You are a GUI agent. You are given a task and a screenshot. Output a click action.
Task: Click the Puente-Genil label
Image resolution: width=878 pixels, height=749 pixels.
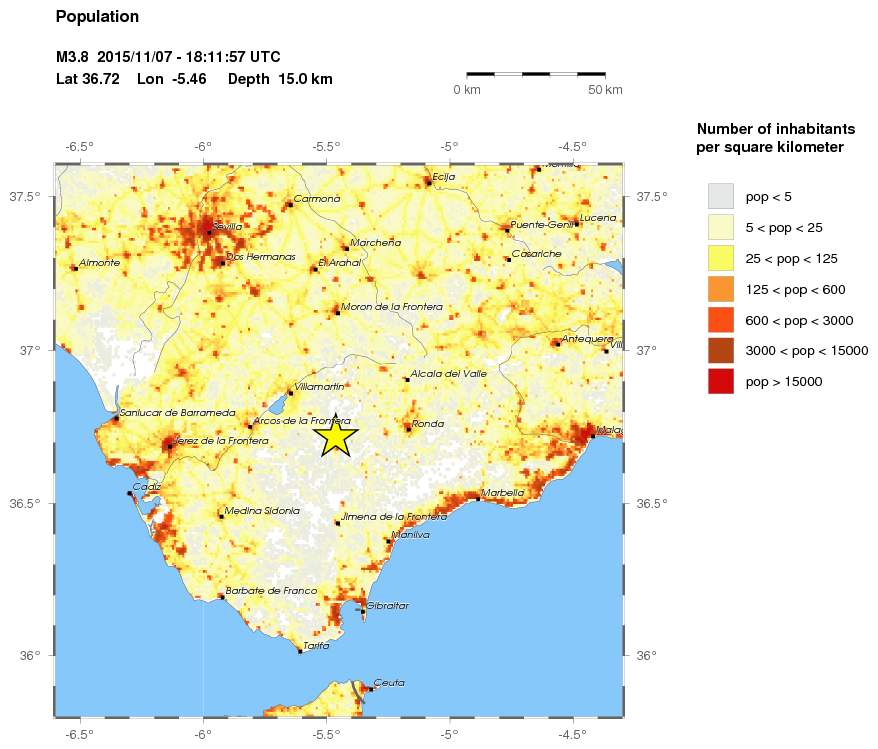pos(542,224)
